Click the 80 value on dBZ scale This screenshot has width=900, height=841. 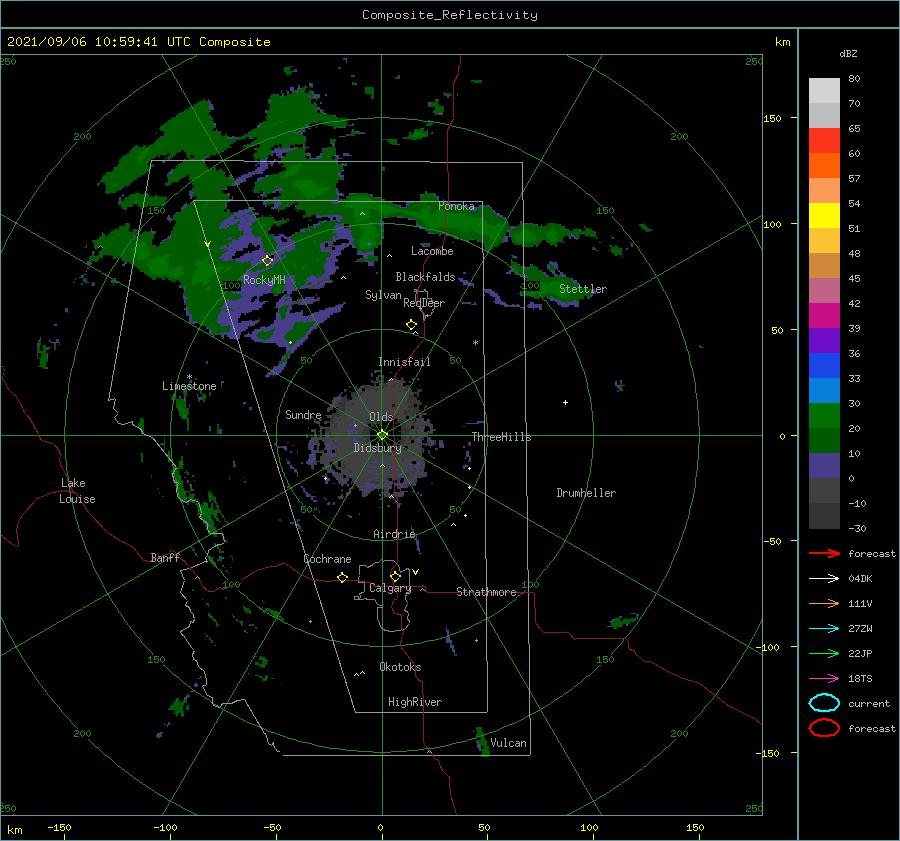pos(854,79)
